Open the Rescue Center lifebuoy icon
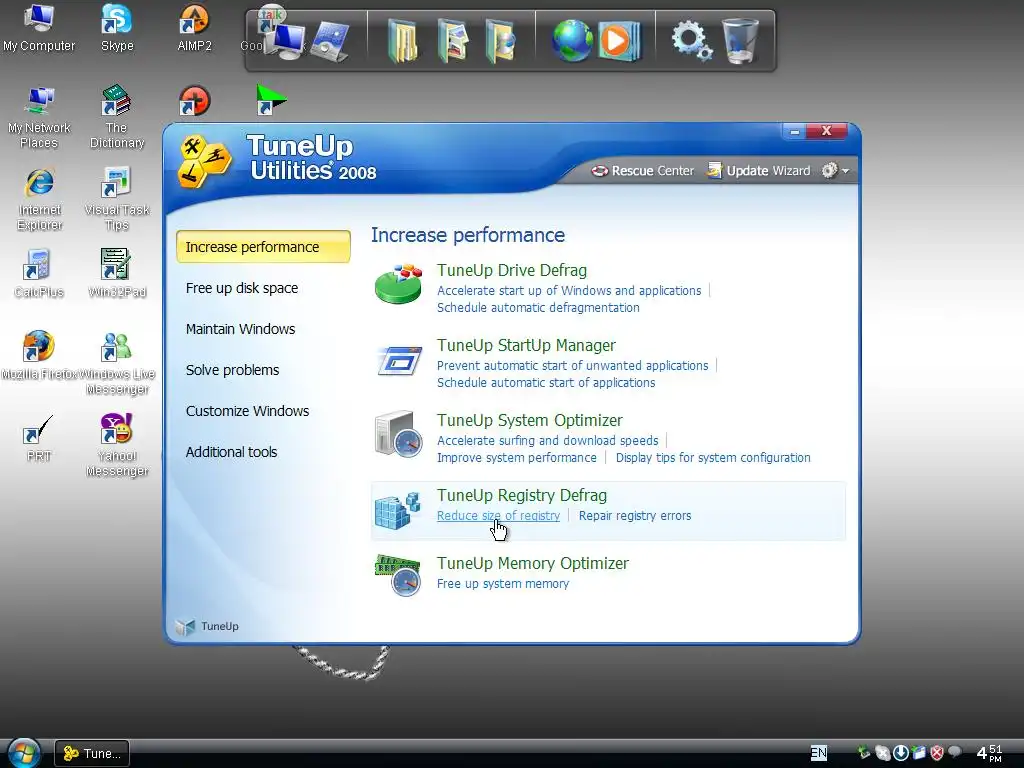The image size is (1024, 768). 599,171
